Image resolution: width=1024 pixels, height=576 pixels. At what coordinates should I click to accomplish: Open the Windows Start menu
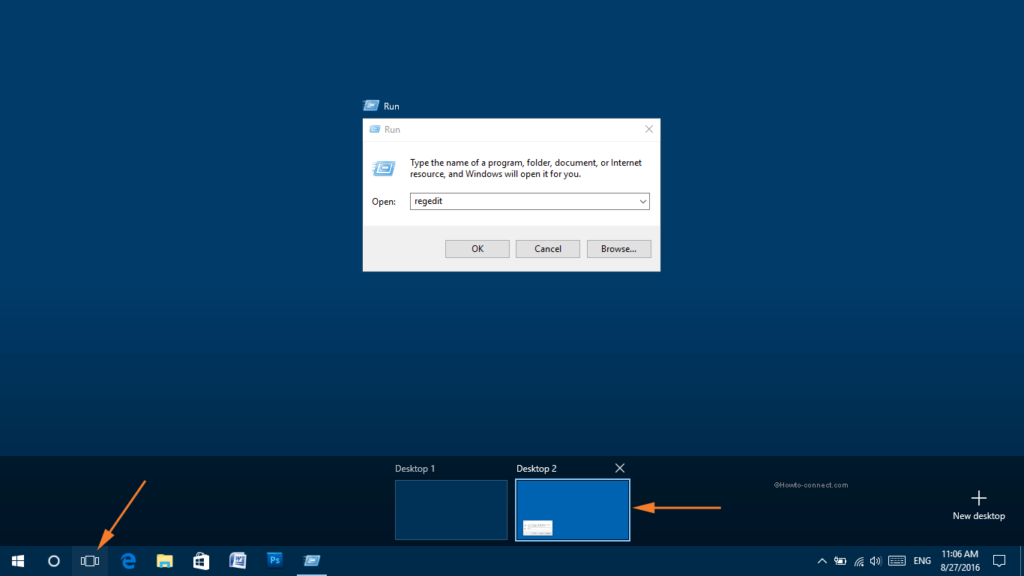pyautogui.click(x=18, y=561)
